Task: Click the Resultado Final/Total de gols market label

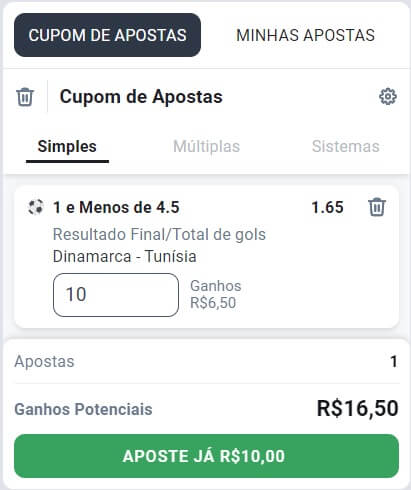Action: tap(159, 234)
